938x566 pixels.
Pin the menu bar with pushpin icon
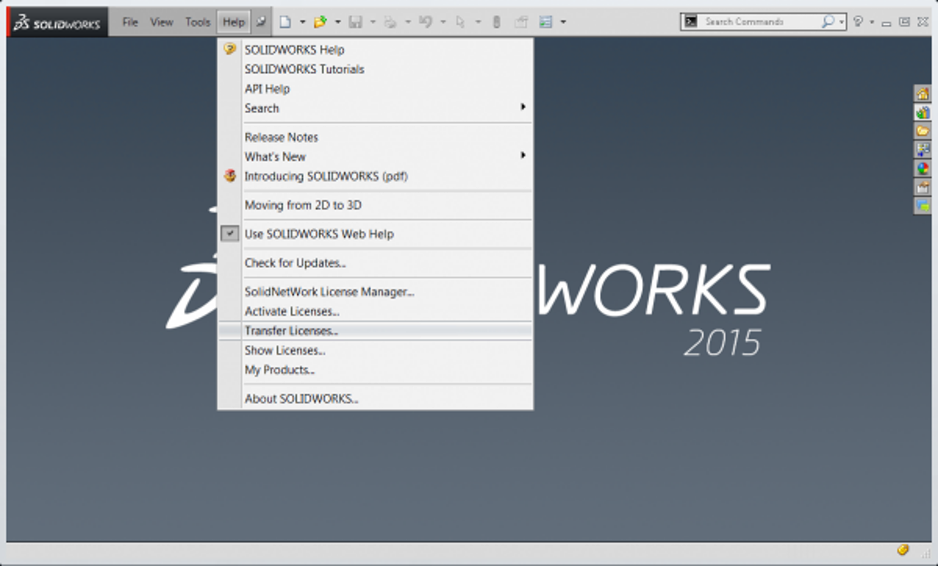pos(261,22)
